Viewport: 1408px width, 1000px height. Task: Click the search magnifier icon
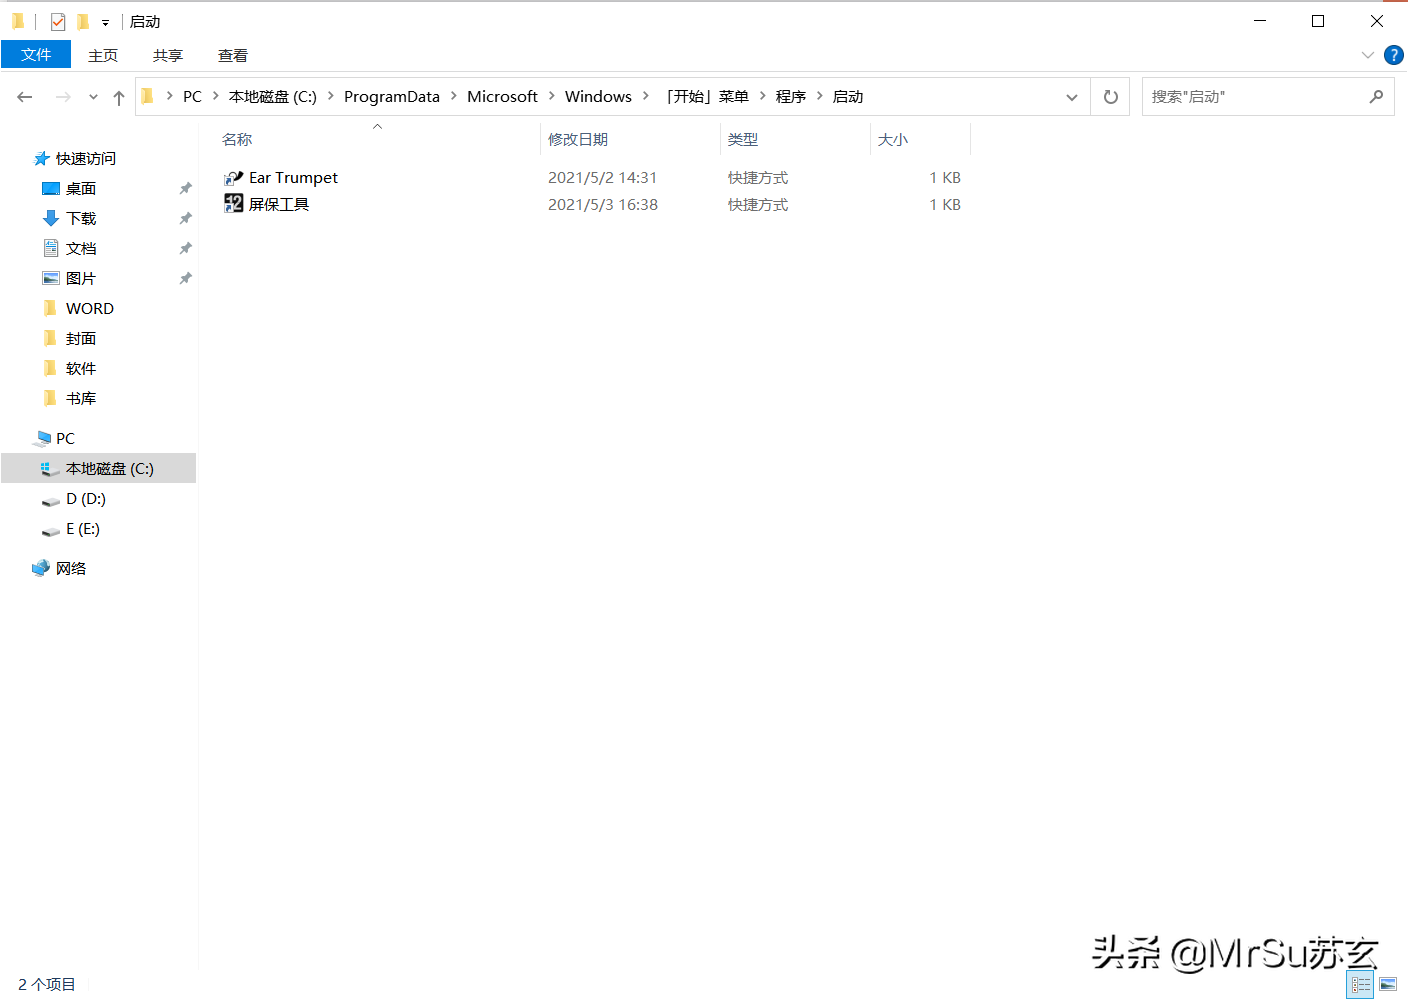[x=1377, y=97]
